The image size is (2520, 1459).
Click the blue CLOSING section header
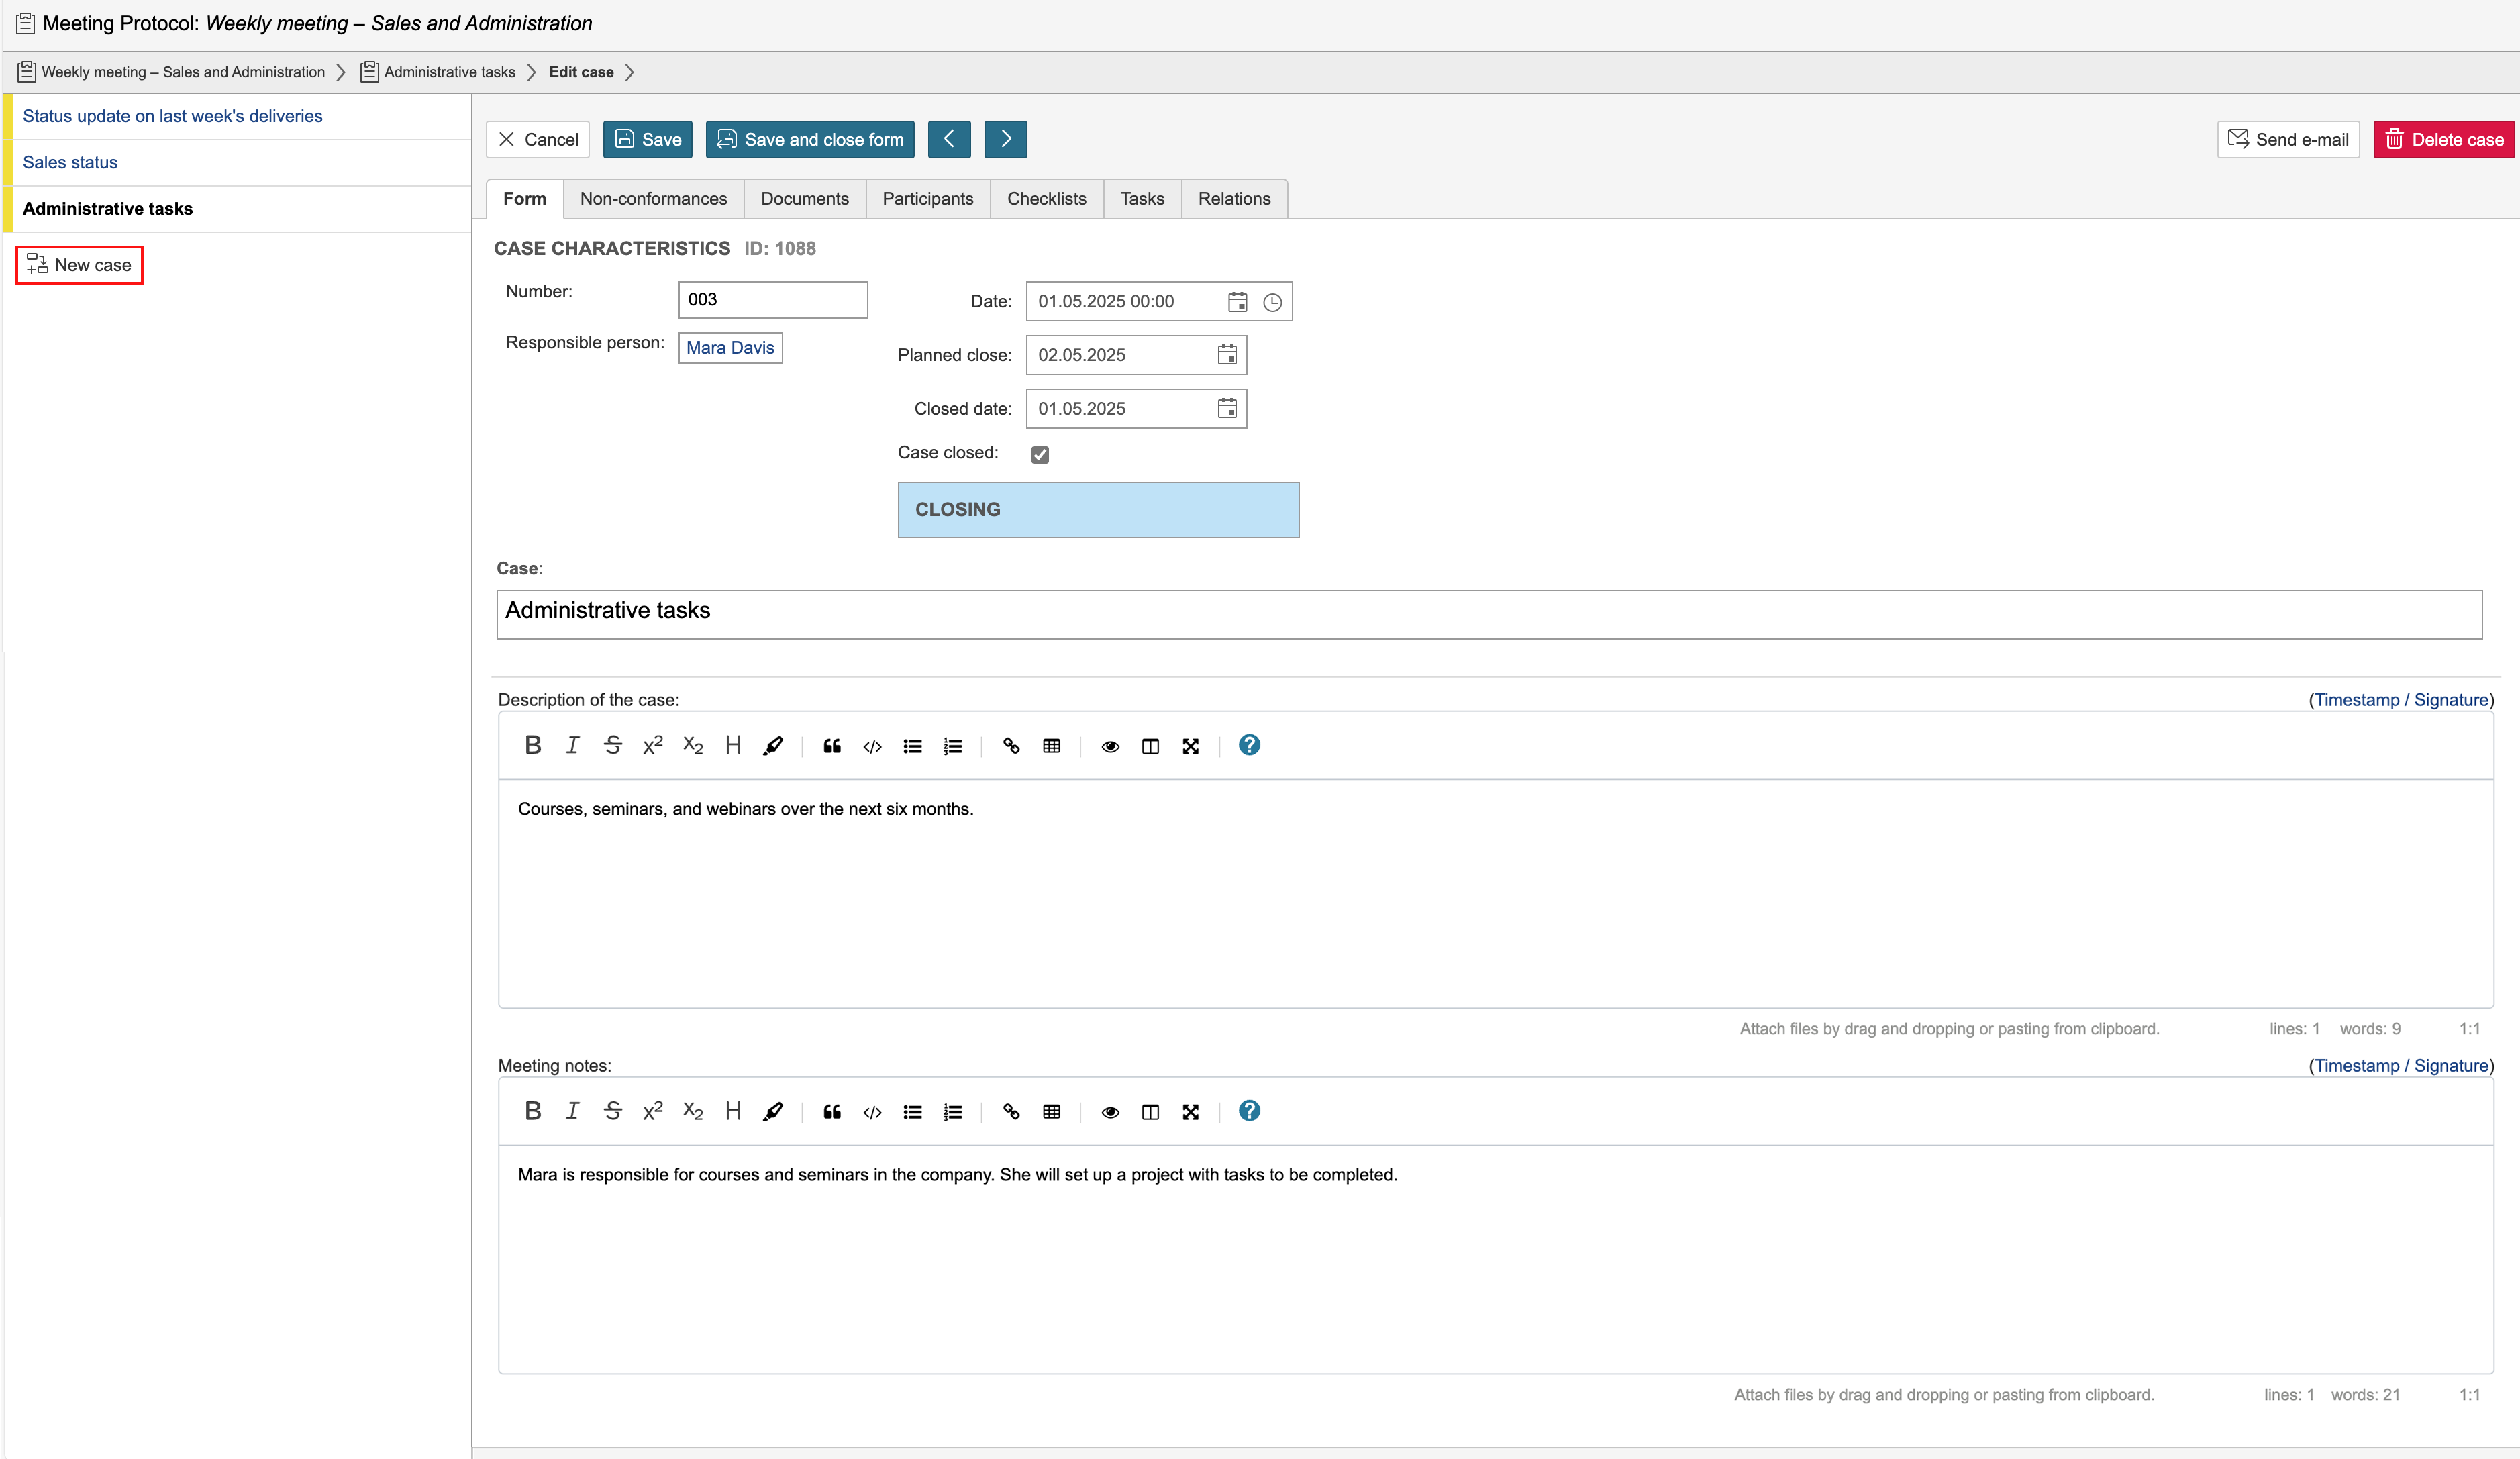tap(1098, 510)
